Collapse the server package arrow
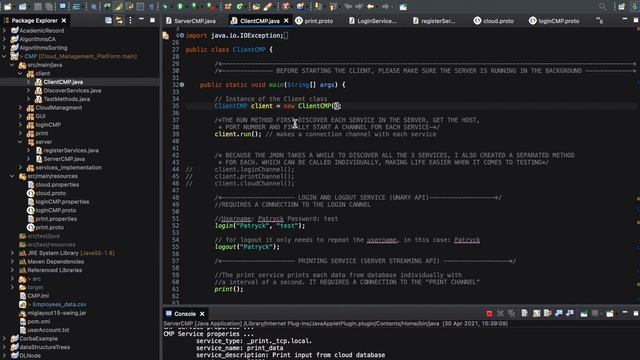640x360 pixels. point(20,142)
